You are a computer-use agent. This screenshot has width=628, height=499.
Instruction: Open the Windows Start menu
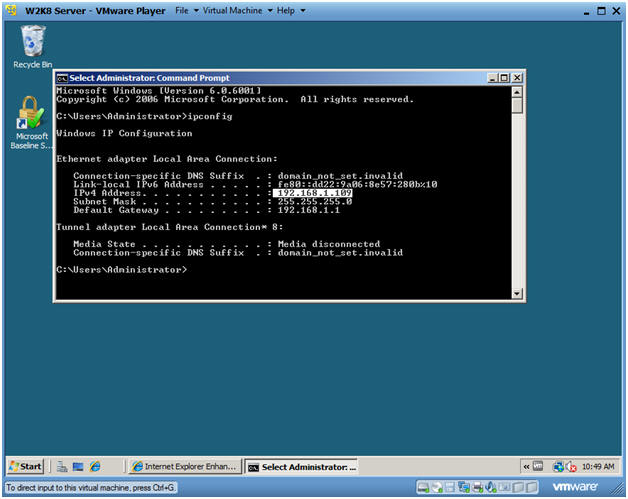pos(25,467)
